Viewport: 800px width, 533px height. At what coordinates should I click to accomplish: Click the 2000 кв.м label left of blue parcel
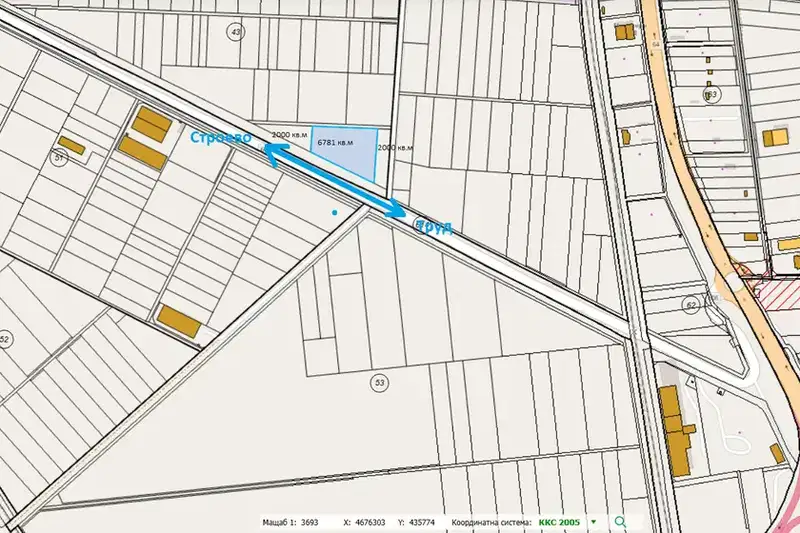pyautogui.click(x=289, y=135)
